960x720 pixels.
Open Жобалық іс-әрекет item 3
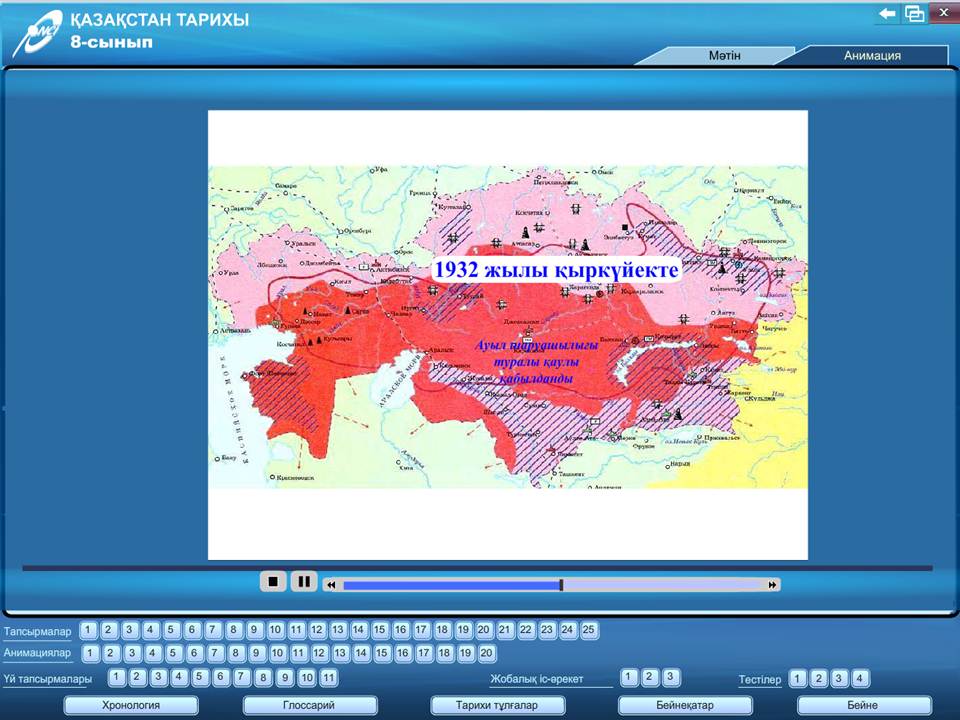tap(670, 677)
